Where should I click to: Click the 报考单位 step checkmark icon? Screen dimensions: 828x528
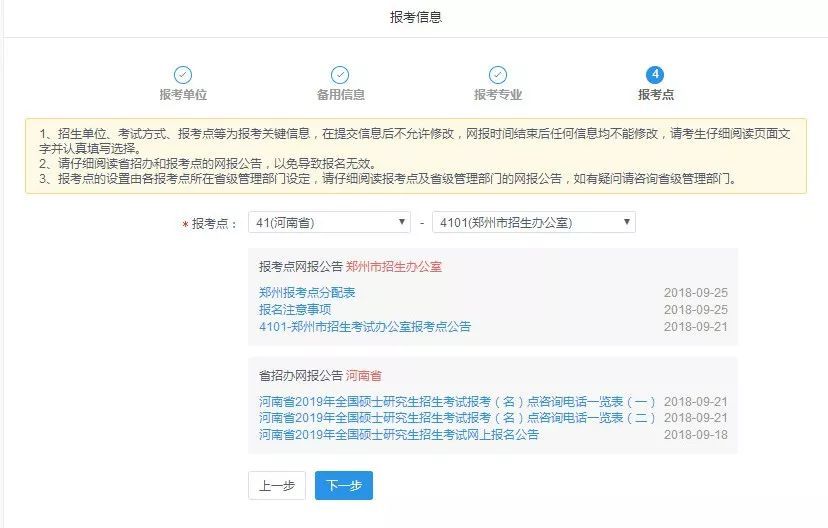click(183, 75)
